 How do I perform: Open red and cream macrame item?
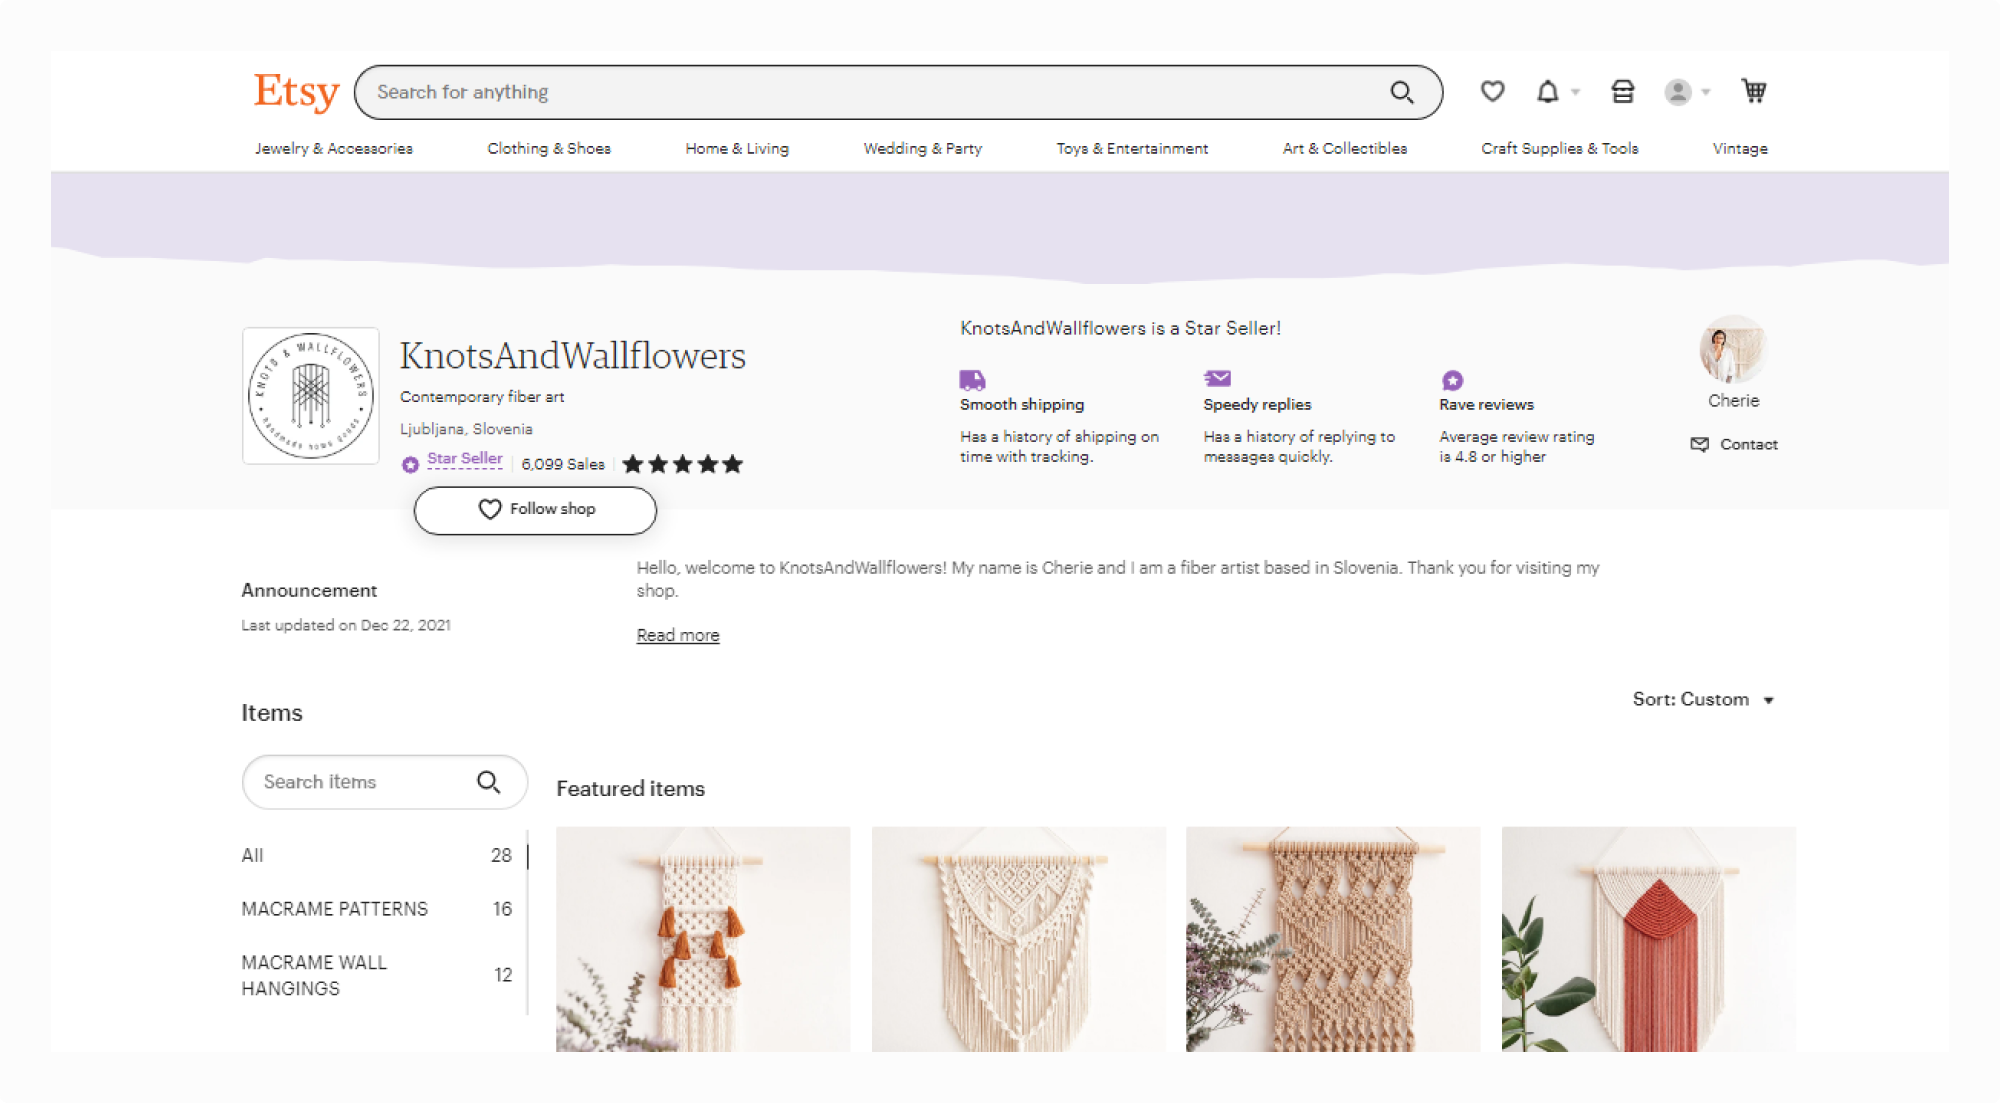click(1648, 939)
